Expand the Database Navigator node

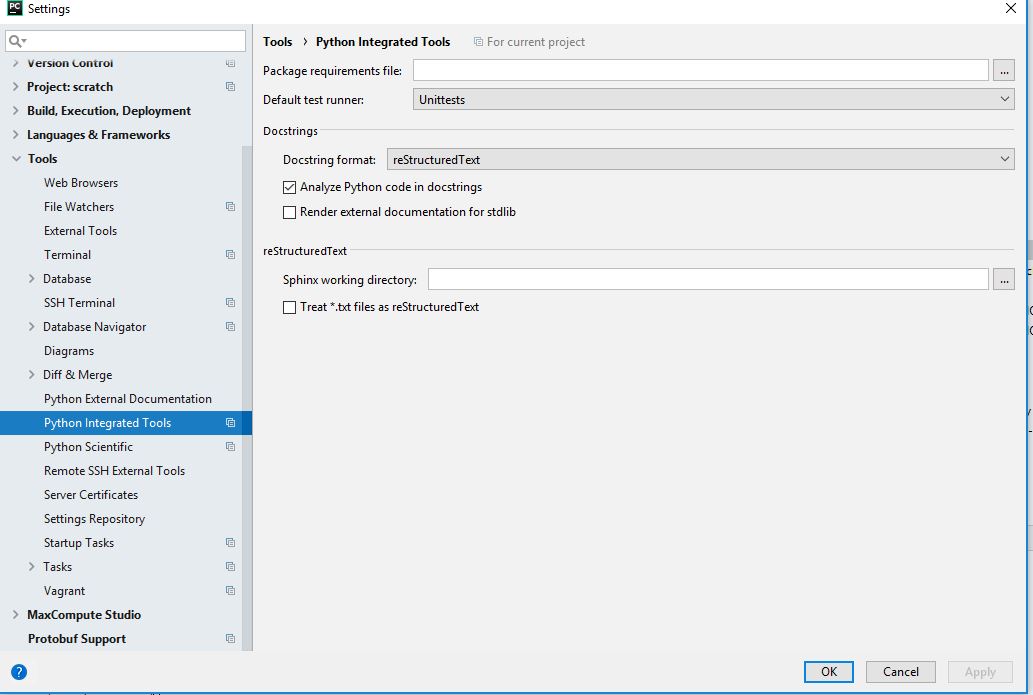click(31, 327)
